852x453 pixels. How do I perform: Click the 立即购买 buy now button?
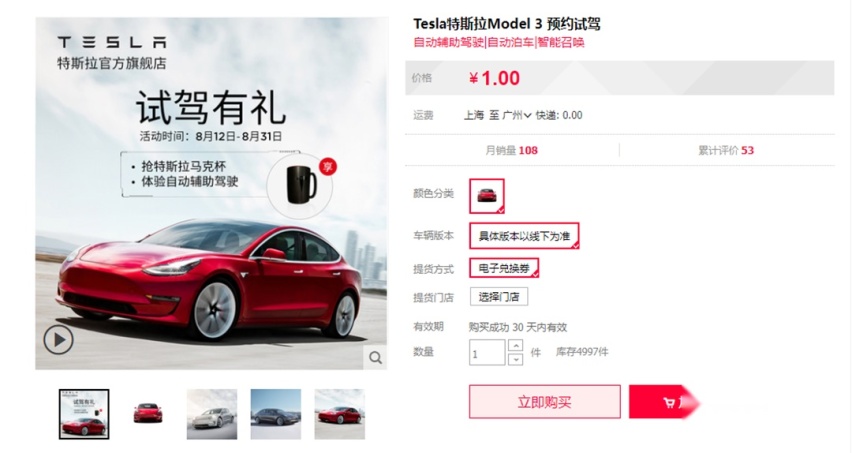(544, 402)
